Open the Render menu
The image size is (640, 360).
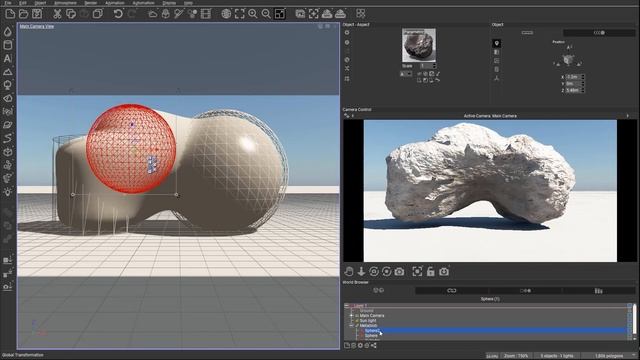click(x=91, y=3)
